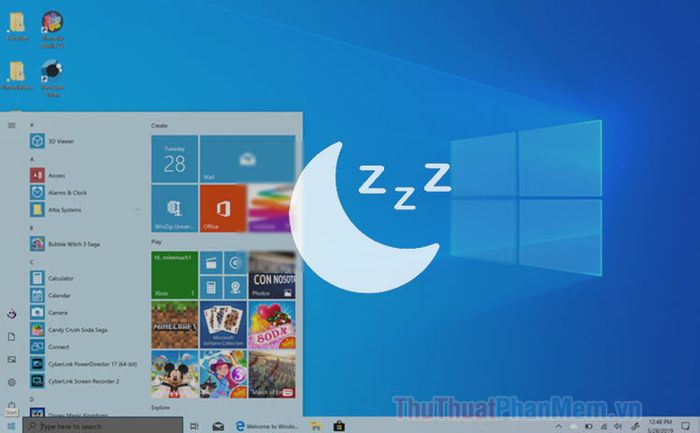Select the top-left desktop folder icon
The width and height of the screenshot is (700, 433).
pyautogui.click(x=17, y=26)
